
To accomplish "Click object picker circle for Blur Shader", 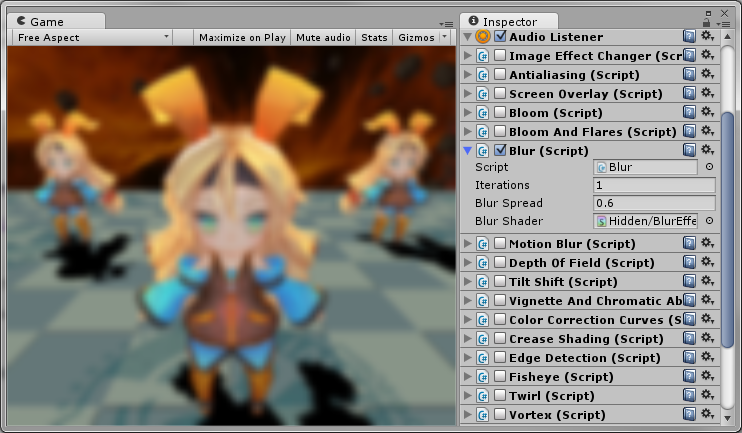I will [709, 221].
